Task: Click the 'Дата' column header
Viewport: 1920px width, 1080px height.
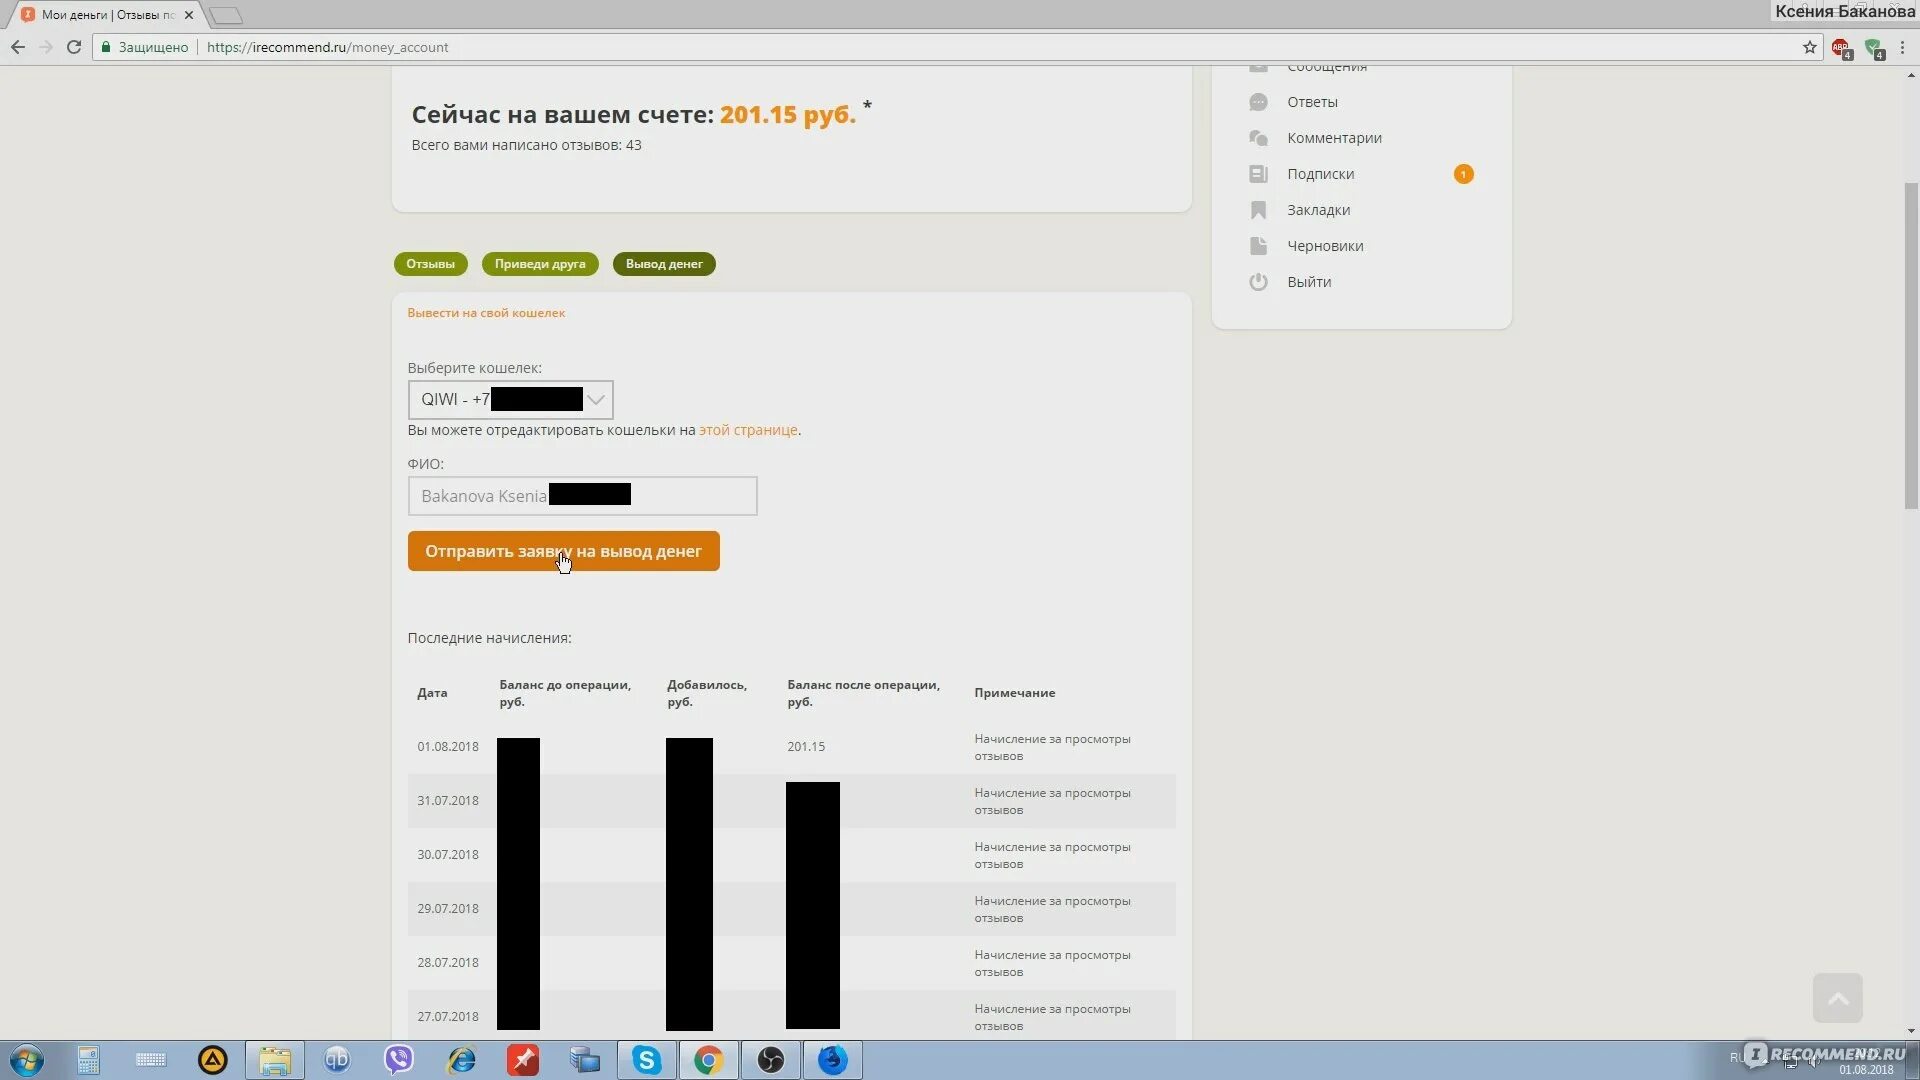Action: 432,693
